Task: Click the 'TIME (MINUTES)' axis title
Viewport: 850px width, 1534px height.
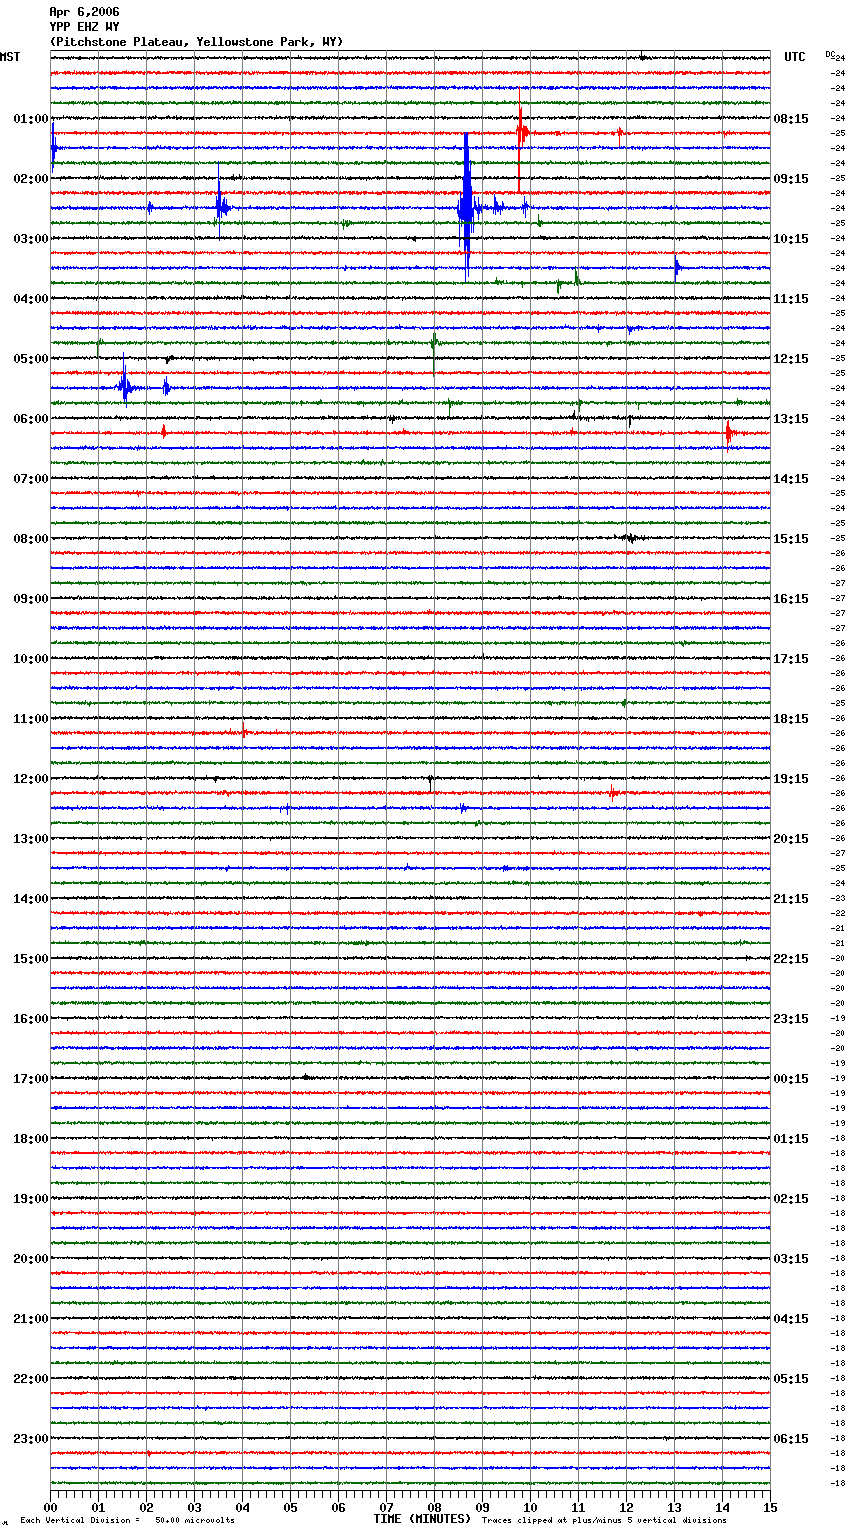Action: [x=422, y=1519]
